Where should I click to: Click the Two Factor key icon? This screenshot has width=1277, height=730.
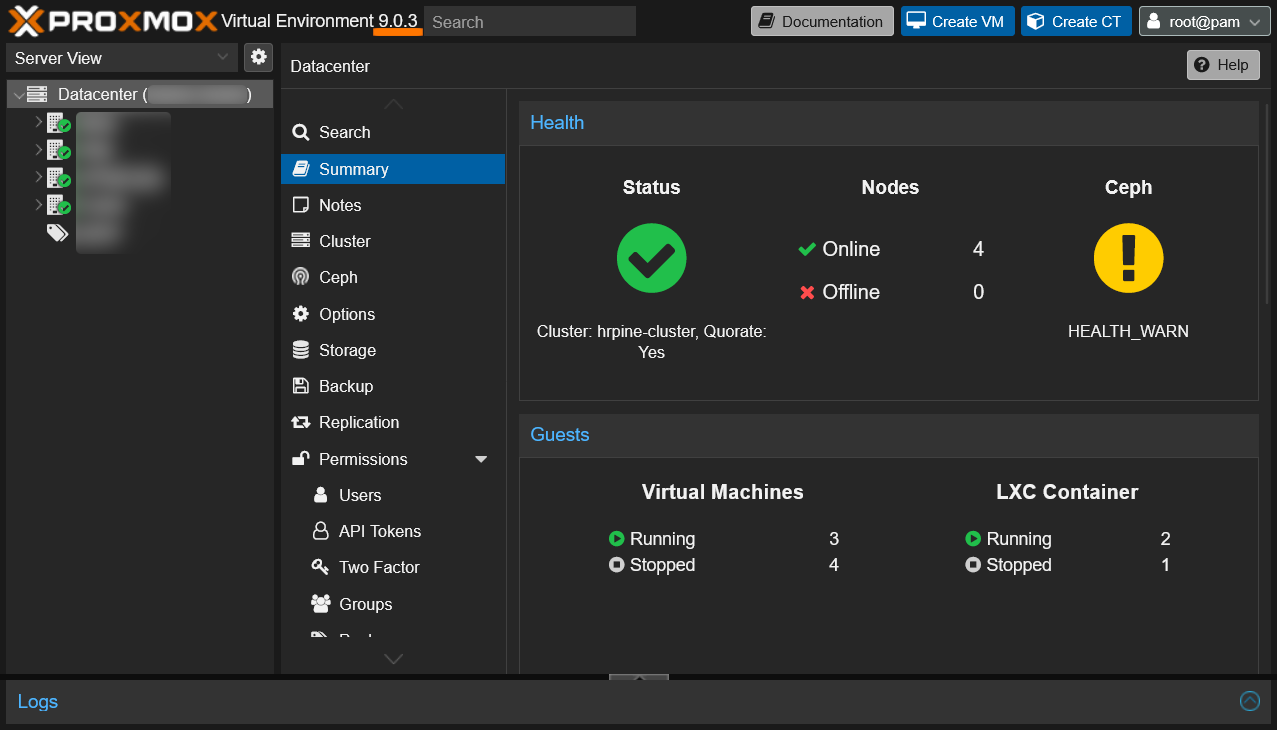pyautogui.click(x=320, y=567)
